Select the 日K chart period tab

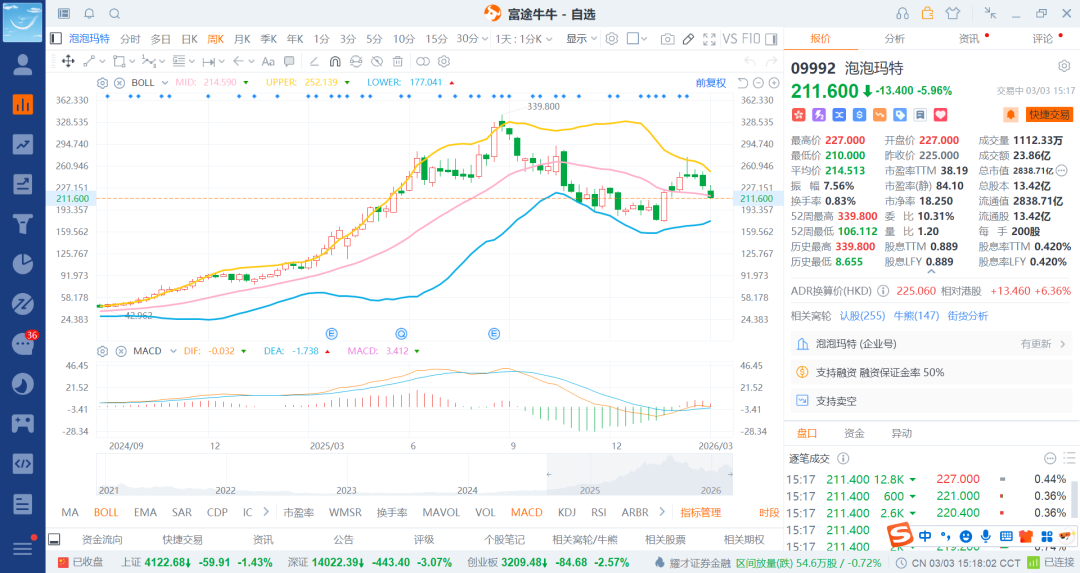[189, 39]
